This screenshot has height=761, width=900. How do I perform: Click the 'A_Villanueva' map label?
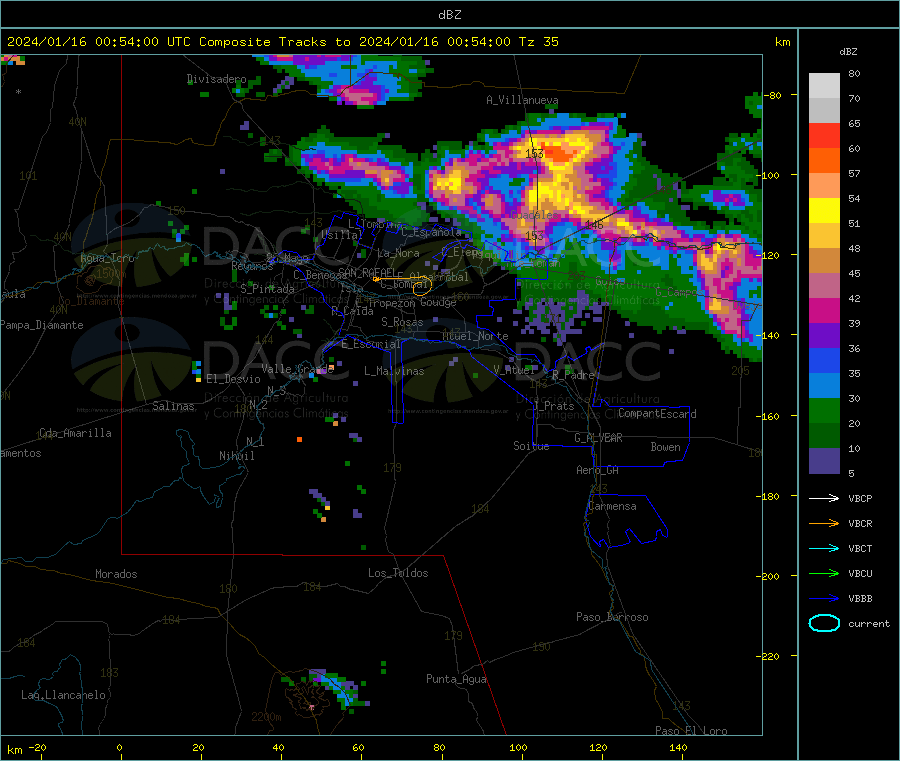coord(522,100)
